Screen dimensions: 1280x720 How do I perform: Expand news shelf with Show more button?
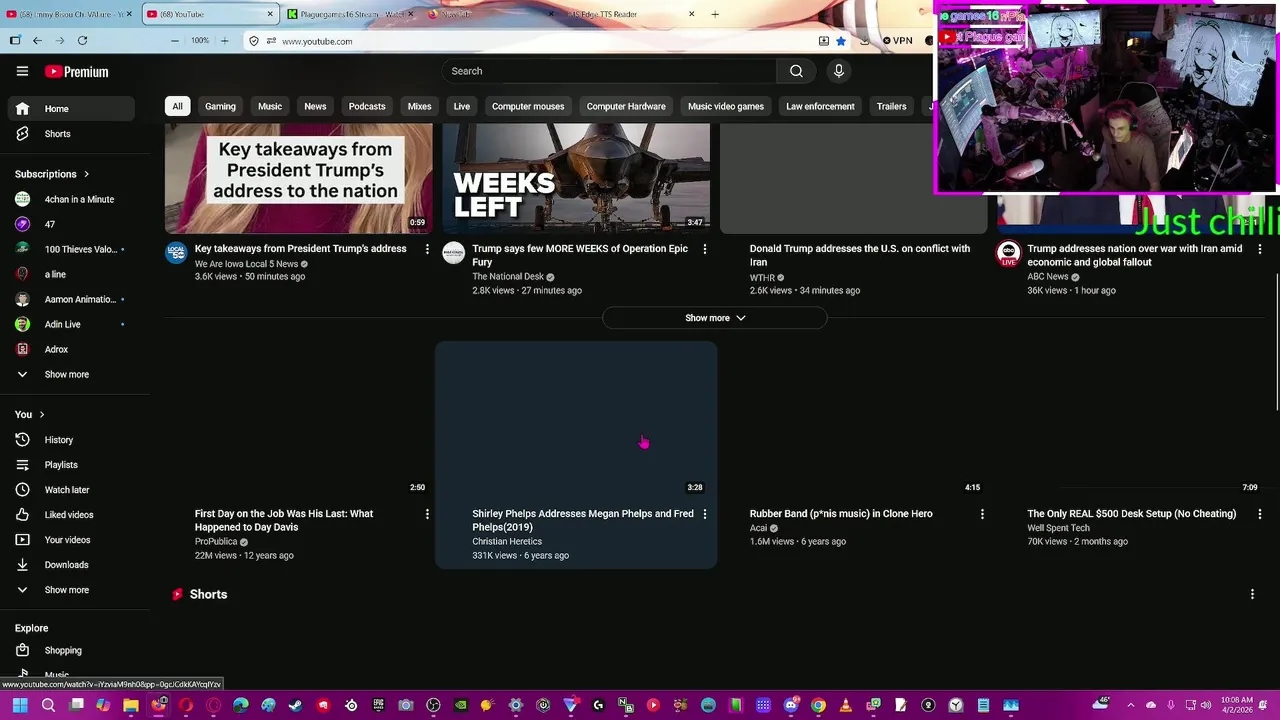coord(715,318)
